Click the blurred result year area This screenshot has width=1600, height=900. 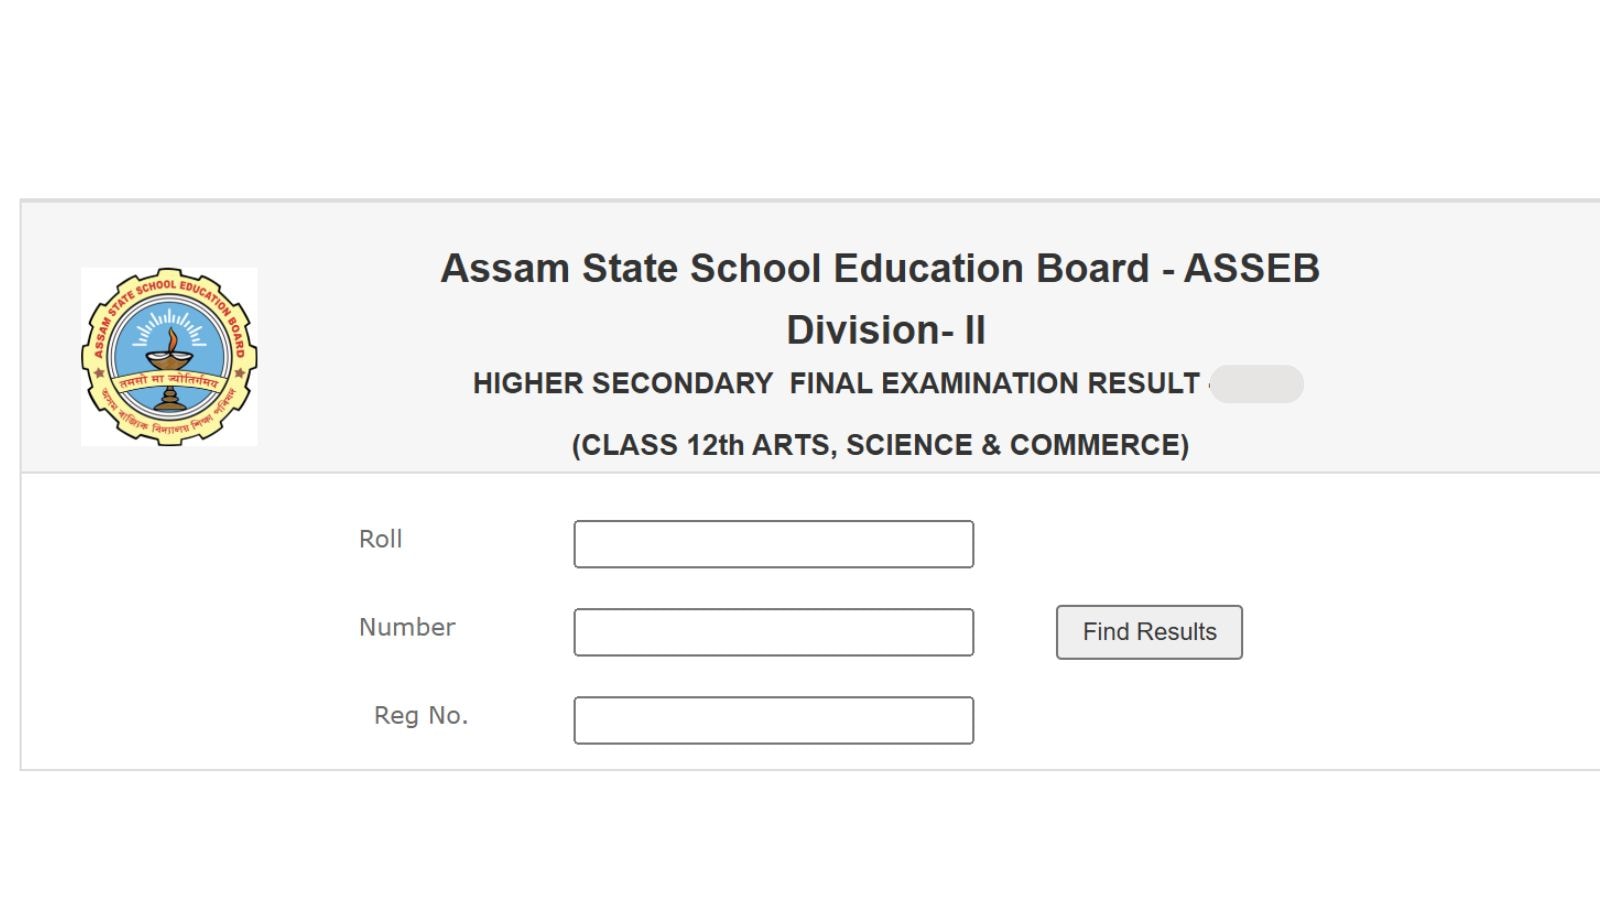(x=1258, y=384)
